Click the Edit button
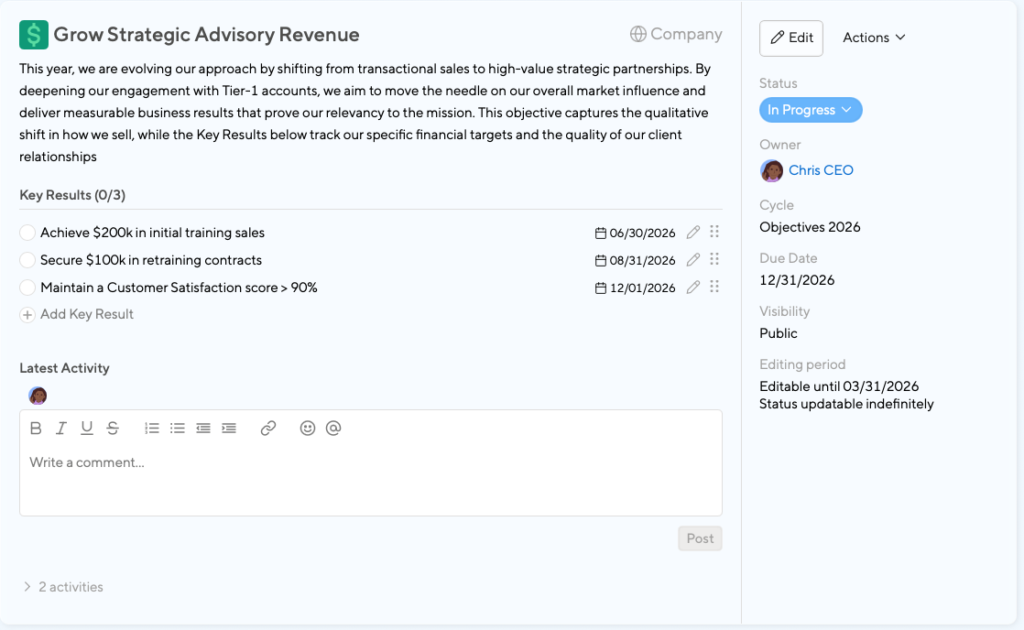Image resolution: width=1024 pixels, height=630 pixels. (x=791, y=38)
